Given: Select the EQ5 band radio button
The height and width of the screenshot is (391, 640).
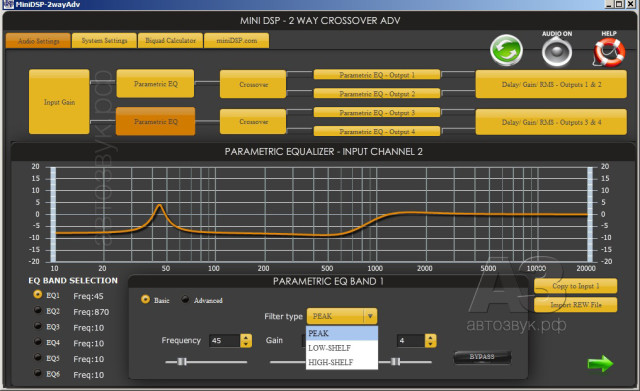Looking at the screenshot, I should [38, 358].
